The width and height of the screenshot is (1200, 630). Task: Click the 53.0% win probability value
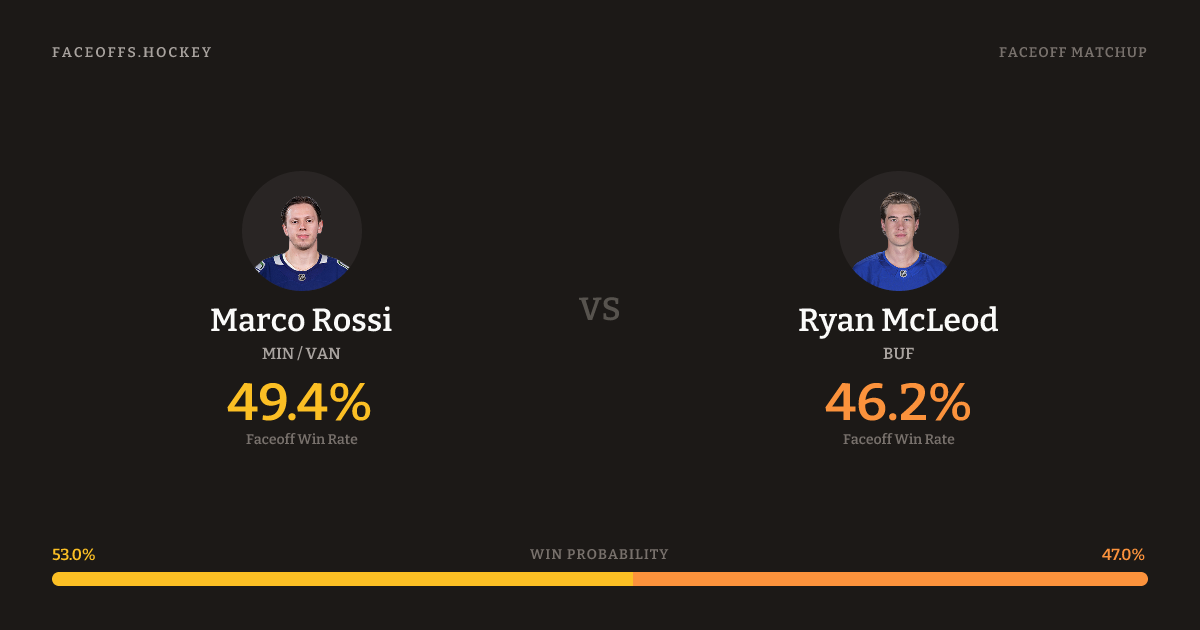click(74, 554)
